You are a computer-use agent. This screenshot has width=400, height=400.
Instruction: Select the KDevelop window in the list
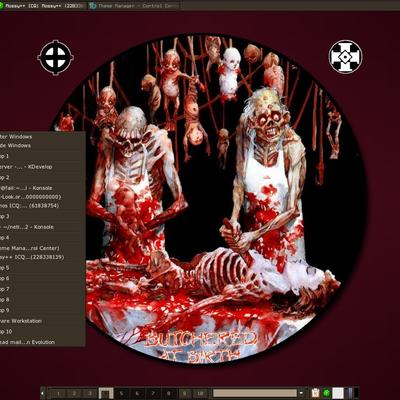[43, 167]
